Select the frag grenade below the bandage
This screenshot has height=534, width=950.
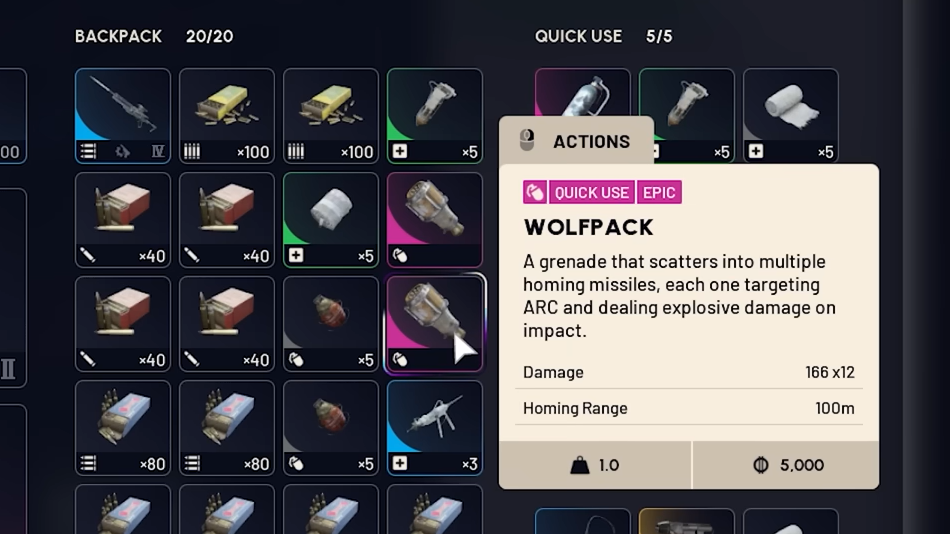click(x=331, y=324)
